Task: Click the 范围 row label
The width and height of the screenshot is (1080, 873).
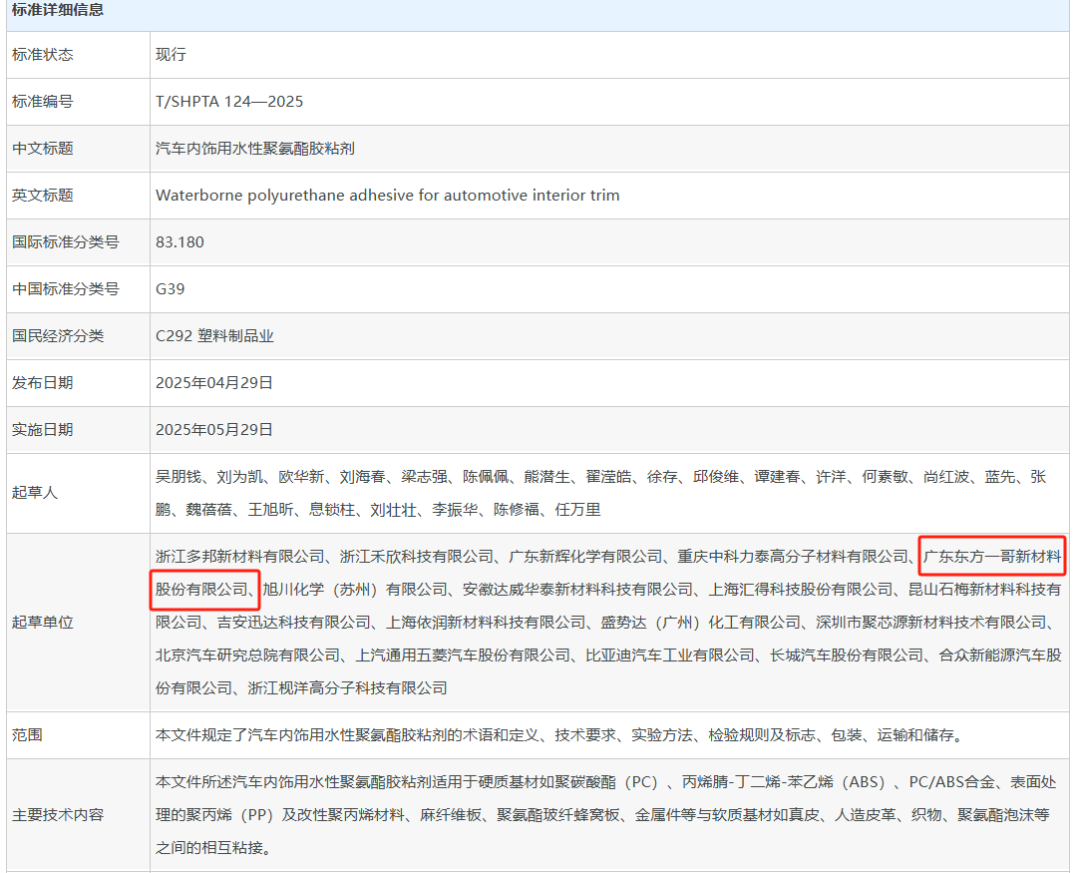Action: [27, 735]
